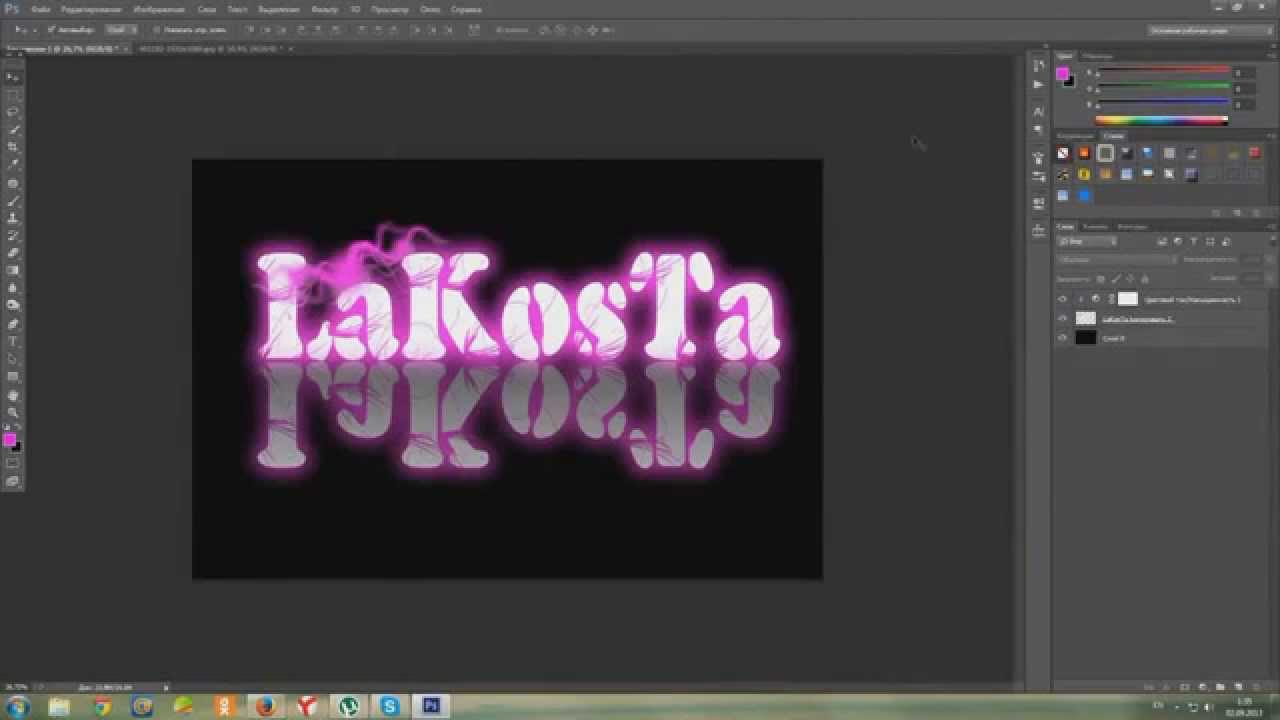
Task: Open Firefox from the Windows taskbar
Action: click(x=265, y=707)
